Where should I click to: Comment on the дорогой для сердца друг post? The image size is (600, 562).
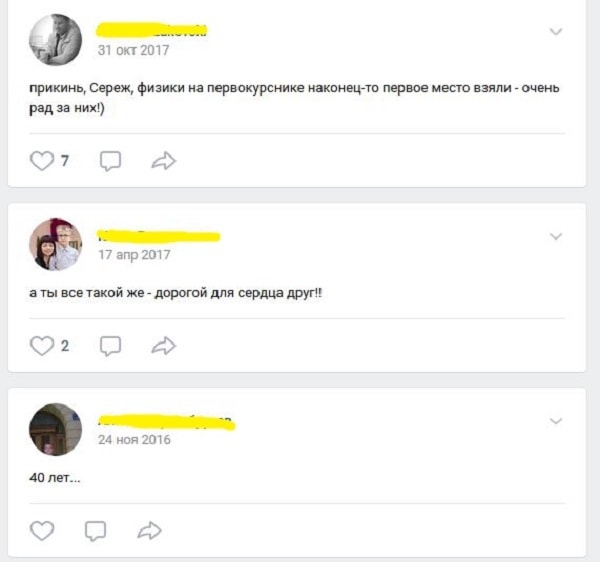click(110, 346)
